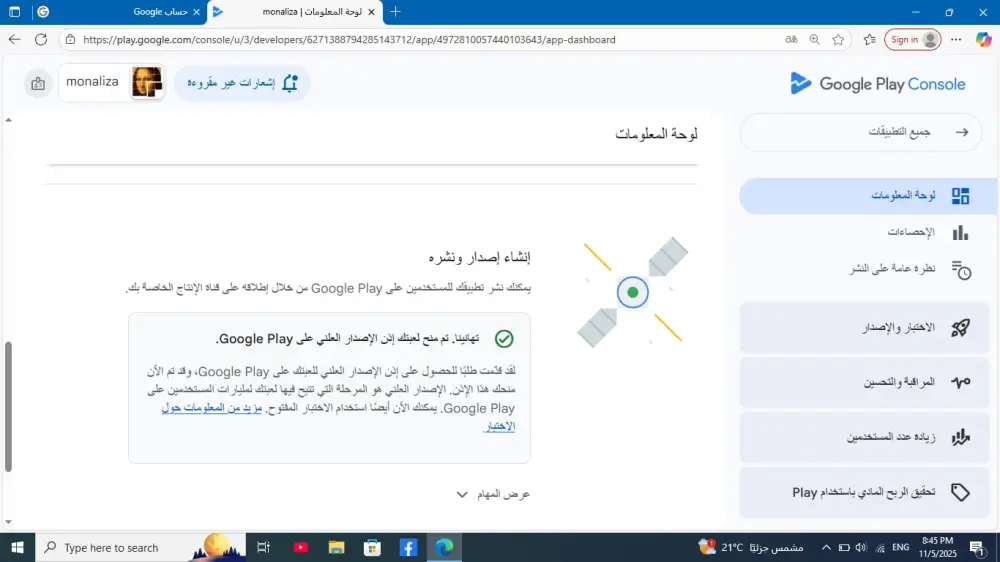Open browser settings and more menu
This screenshot has width=1000, height=562.
click(x=956, y=40)
